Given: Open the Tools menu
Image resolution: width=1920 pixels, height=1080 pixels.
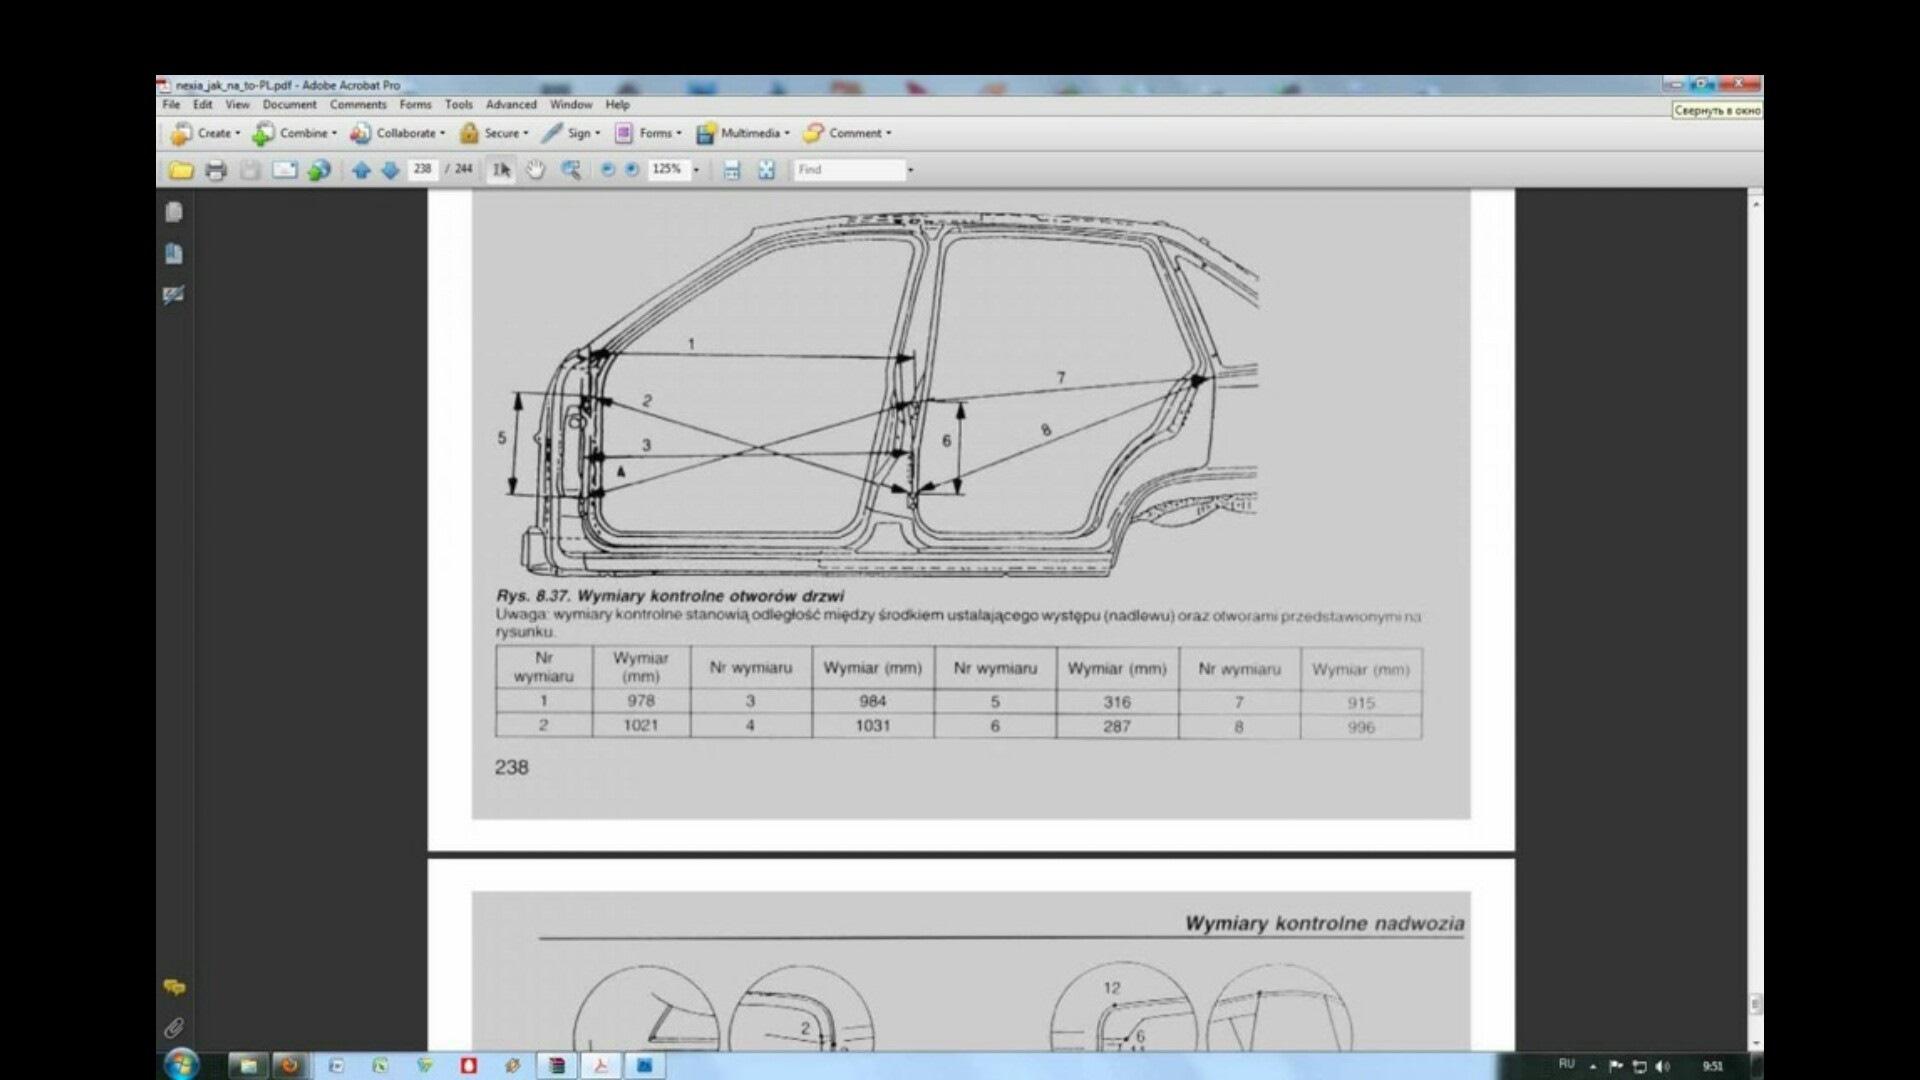Looking at the screenshot, I should click(459, 104).
